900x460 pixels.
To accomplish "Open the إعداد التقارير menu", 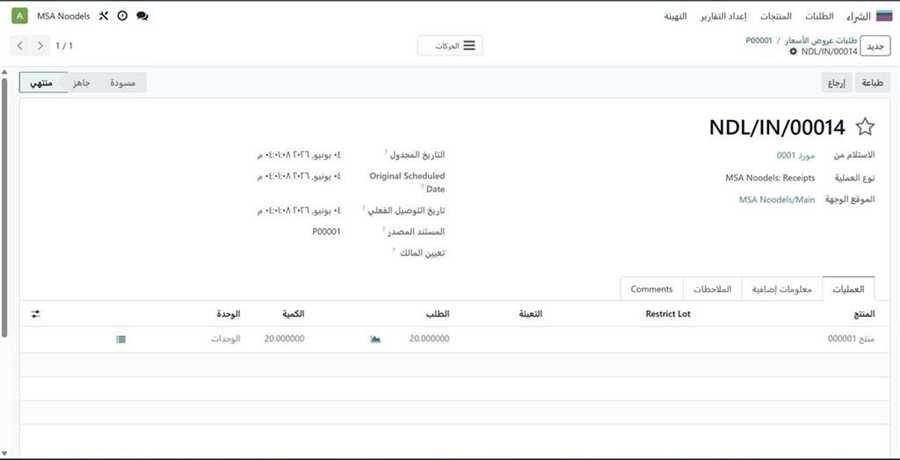I will 723,16.
